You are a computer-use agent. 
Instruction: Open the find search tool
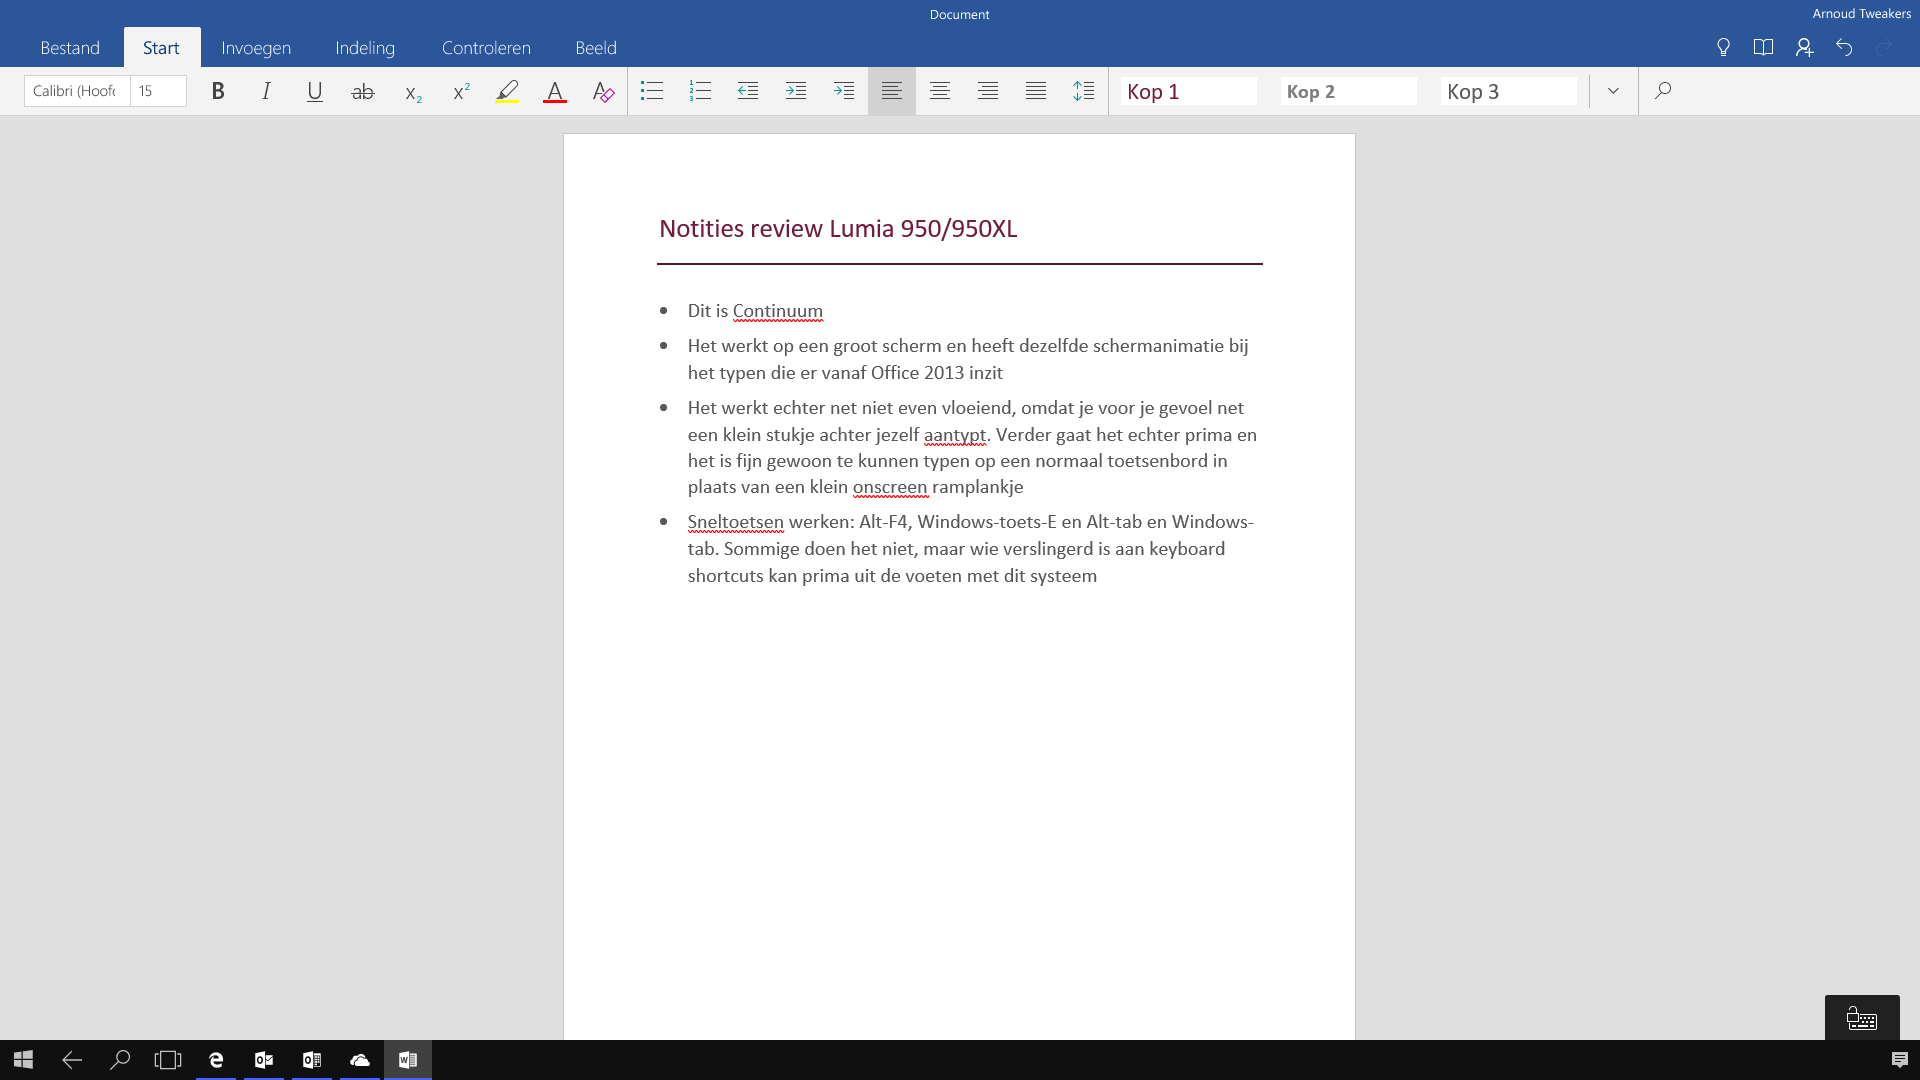[x=1663, y=91]
